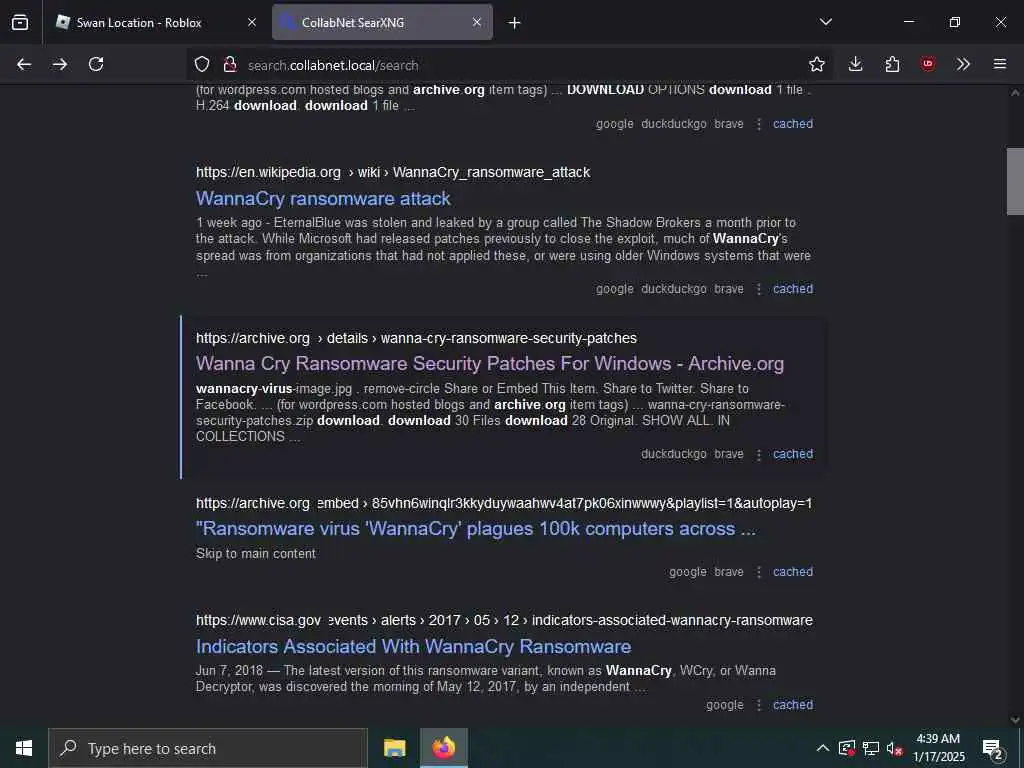Expand options dots on 'plagues 100k' result

click(759, 571)
